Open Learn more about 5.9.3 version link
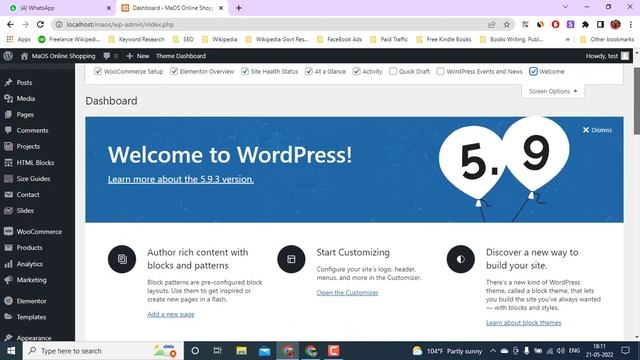 [181, 179]
